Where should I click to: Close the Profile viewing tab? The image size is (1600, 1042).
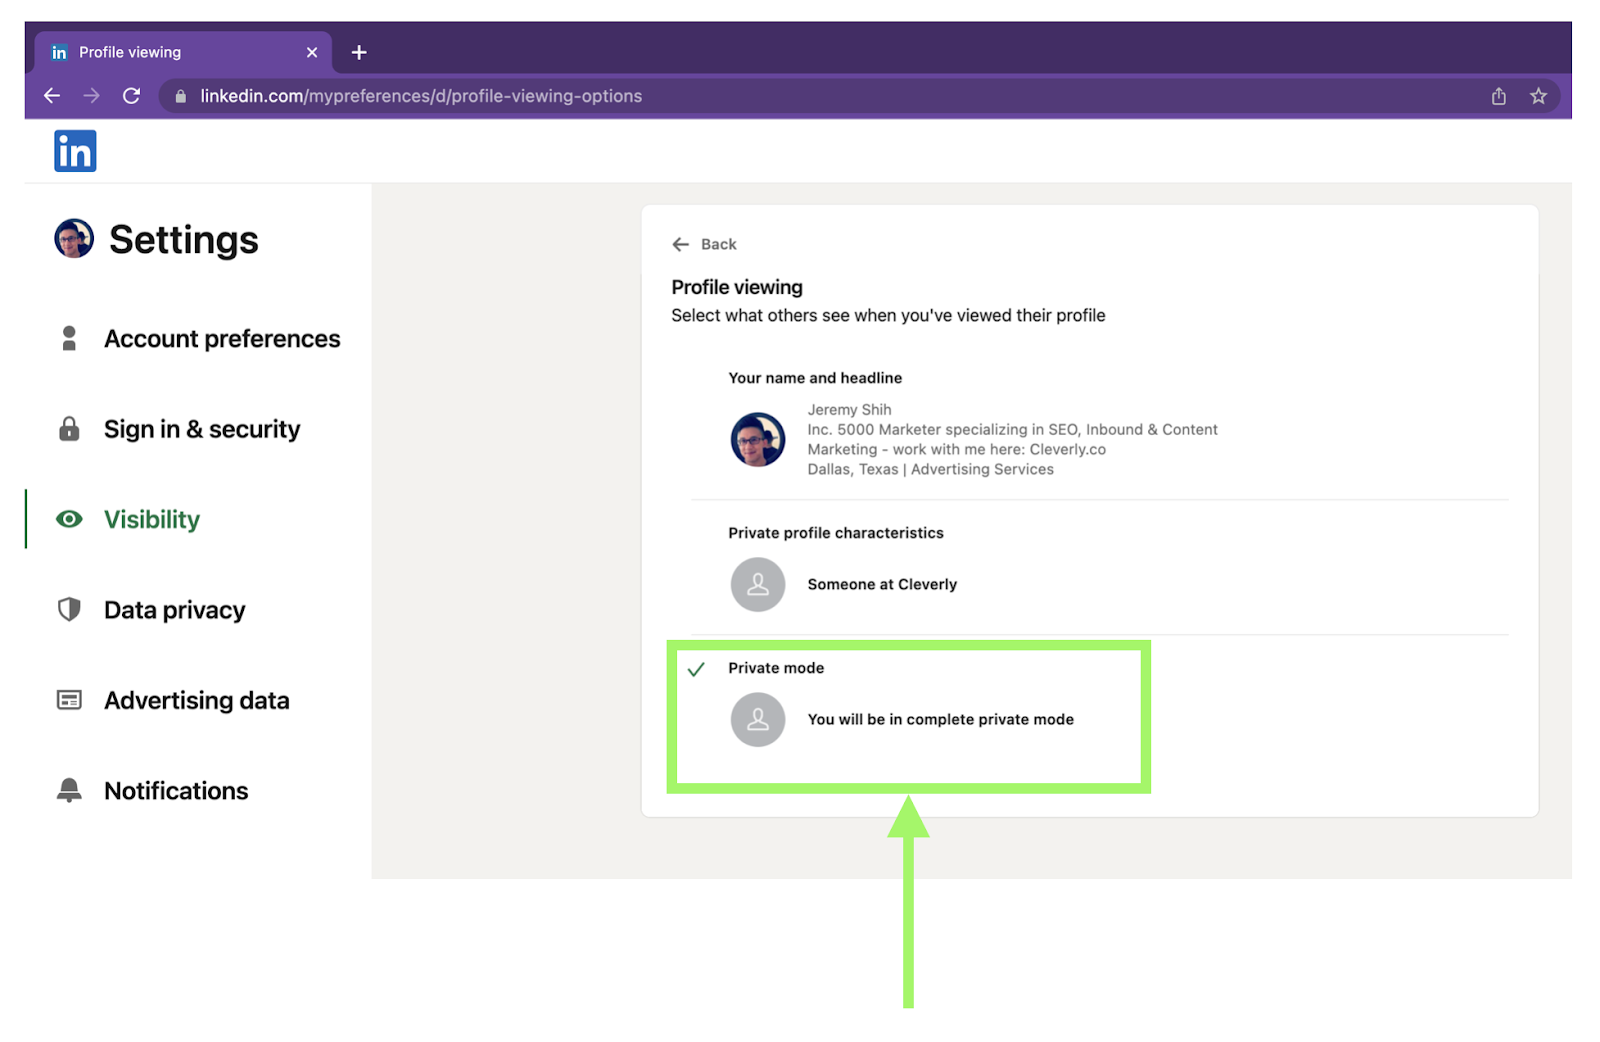[312, 52]
